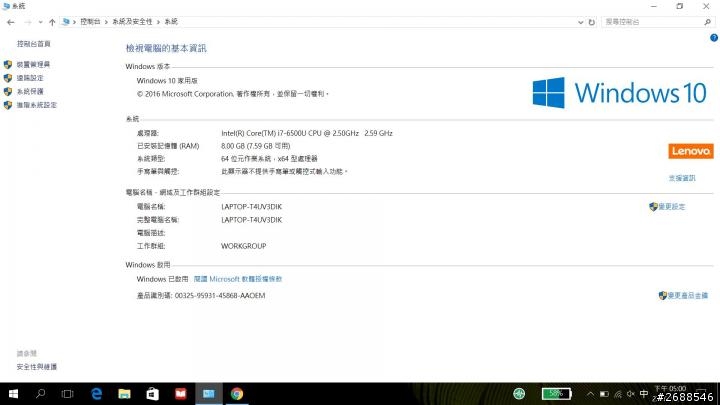Click the battery icon in system tray

tap(604, 394)
